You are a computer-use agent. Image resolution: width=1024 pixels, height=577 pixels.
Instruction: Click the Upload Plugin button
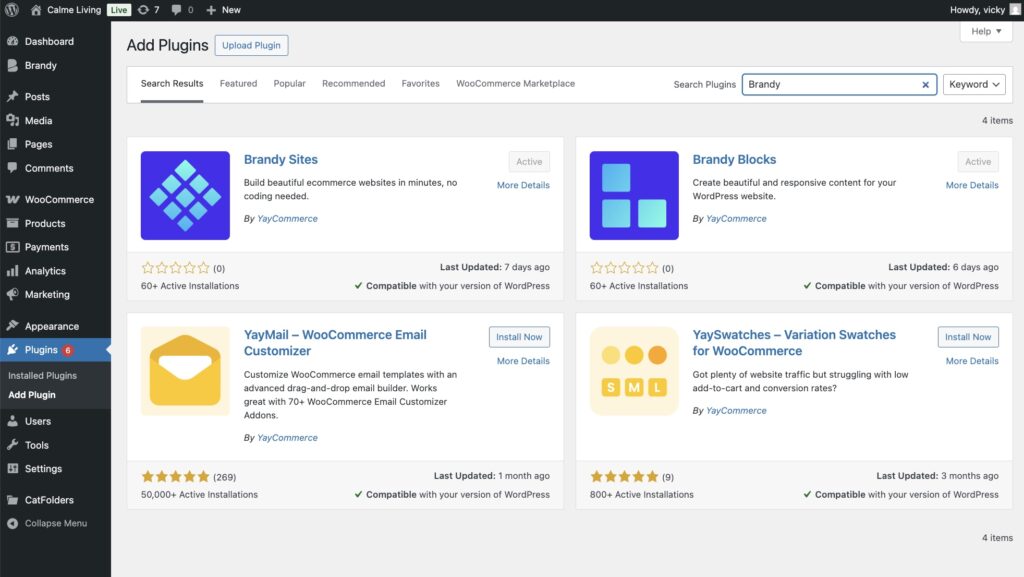pos(251,45)
